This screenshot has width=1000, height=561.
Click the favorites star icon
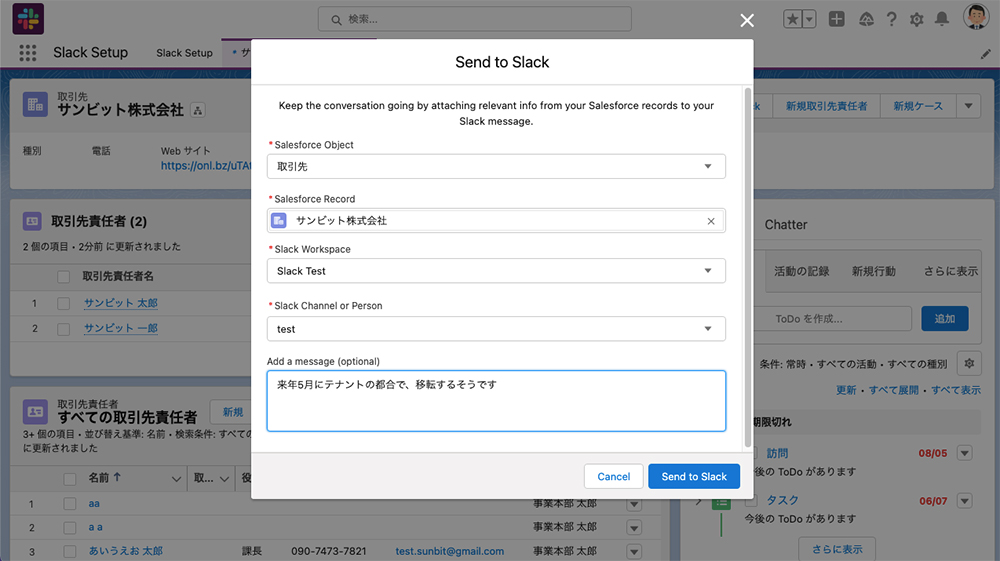pos(792,19)
